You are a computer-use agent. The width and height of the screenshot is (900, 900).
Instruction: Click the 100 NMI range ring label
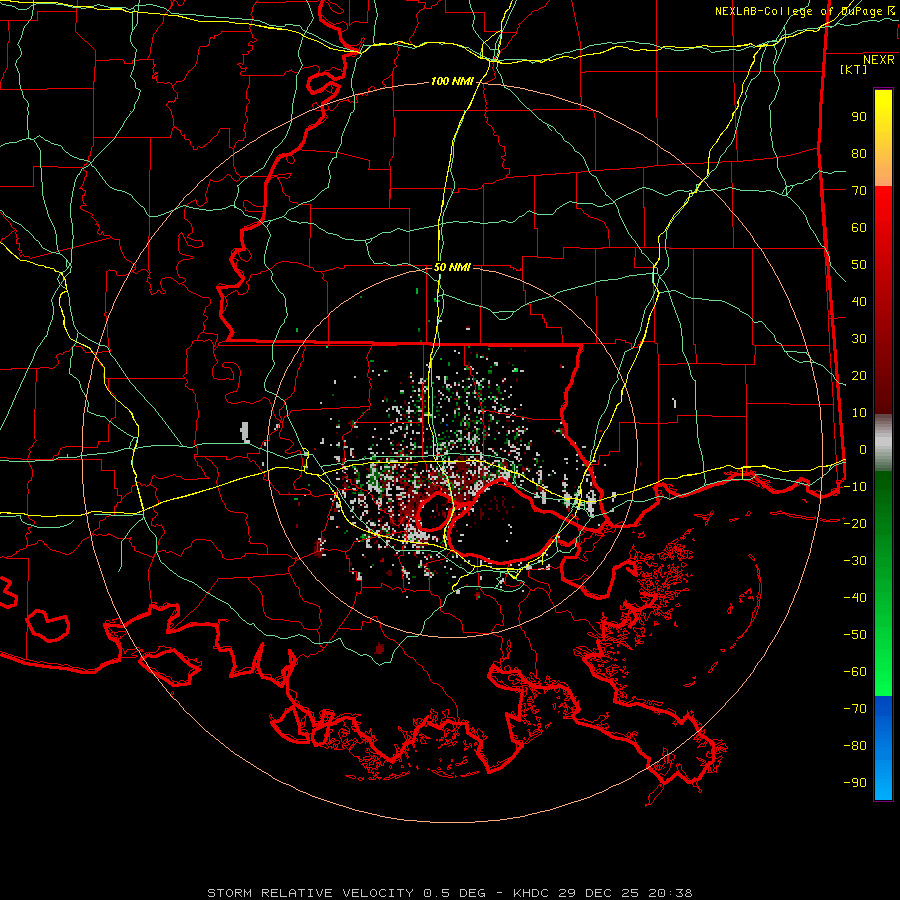[452, 82]
